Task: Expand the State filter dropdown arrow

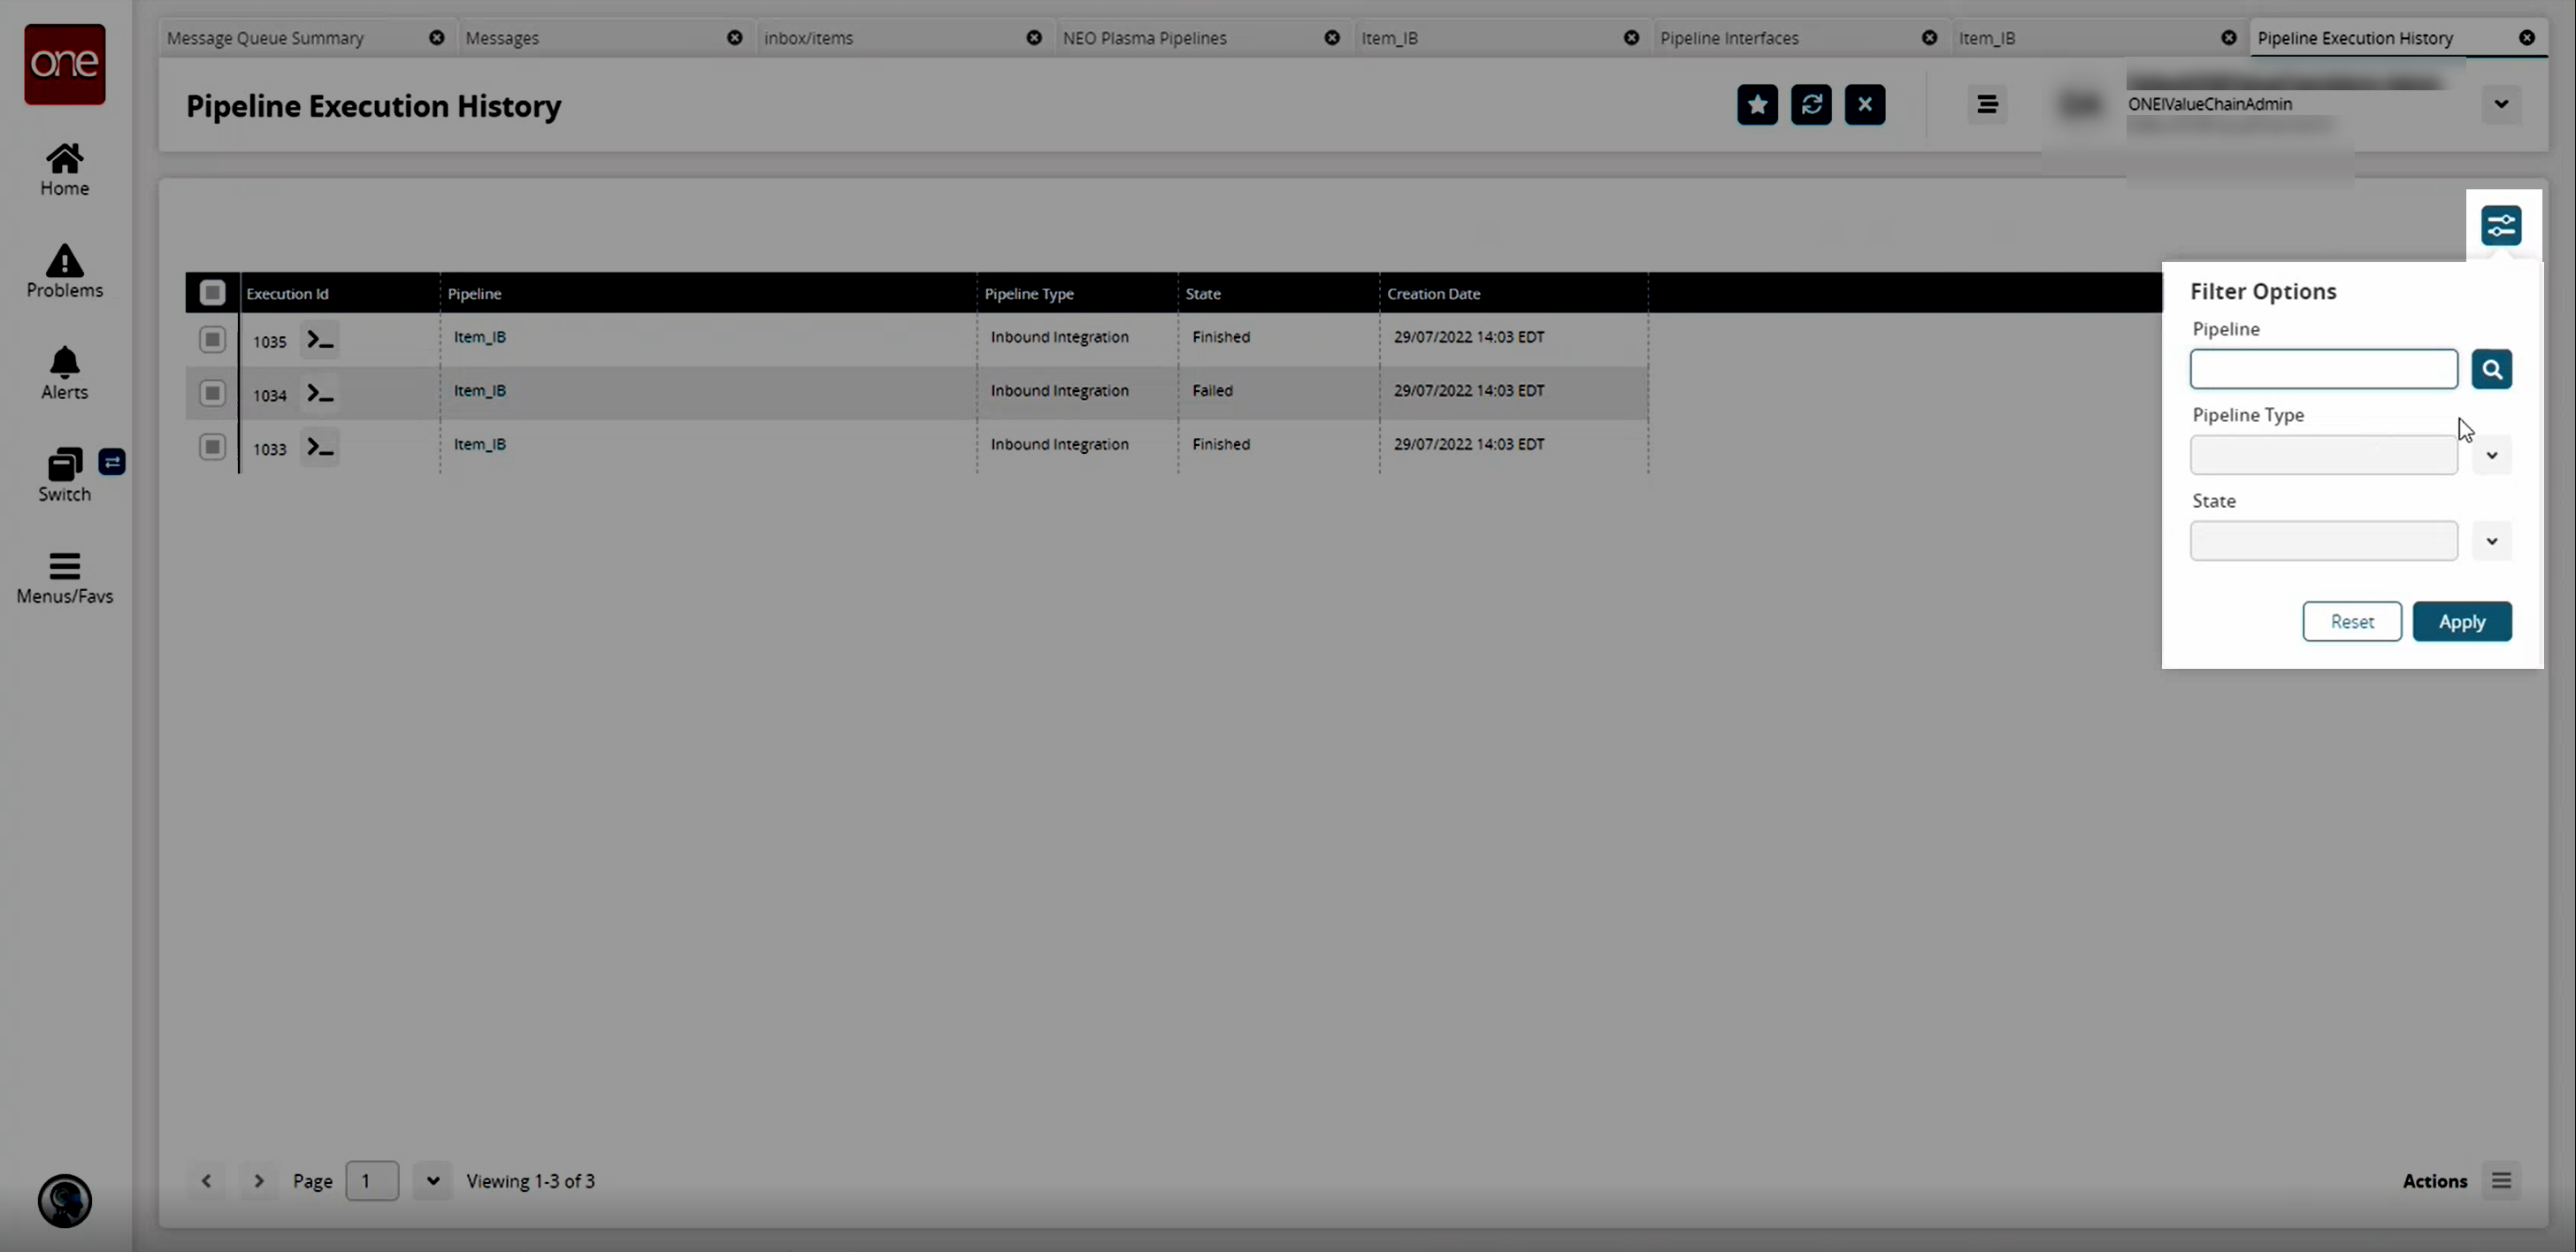Action: pos(2491,542)
